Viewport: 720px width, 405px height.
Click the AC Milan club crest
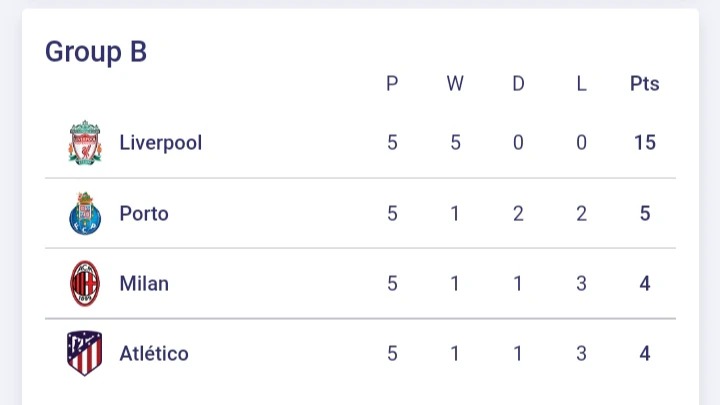click(85, 283)
